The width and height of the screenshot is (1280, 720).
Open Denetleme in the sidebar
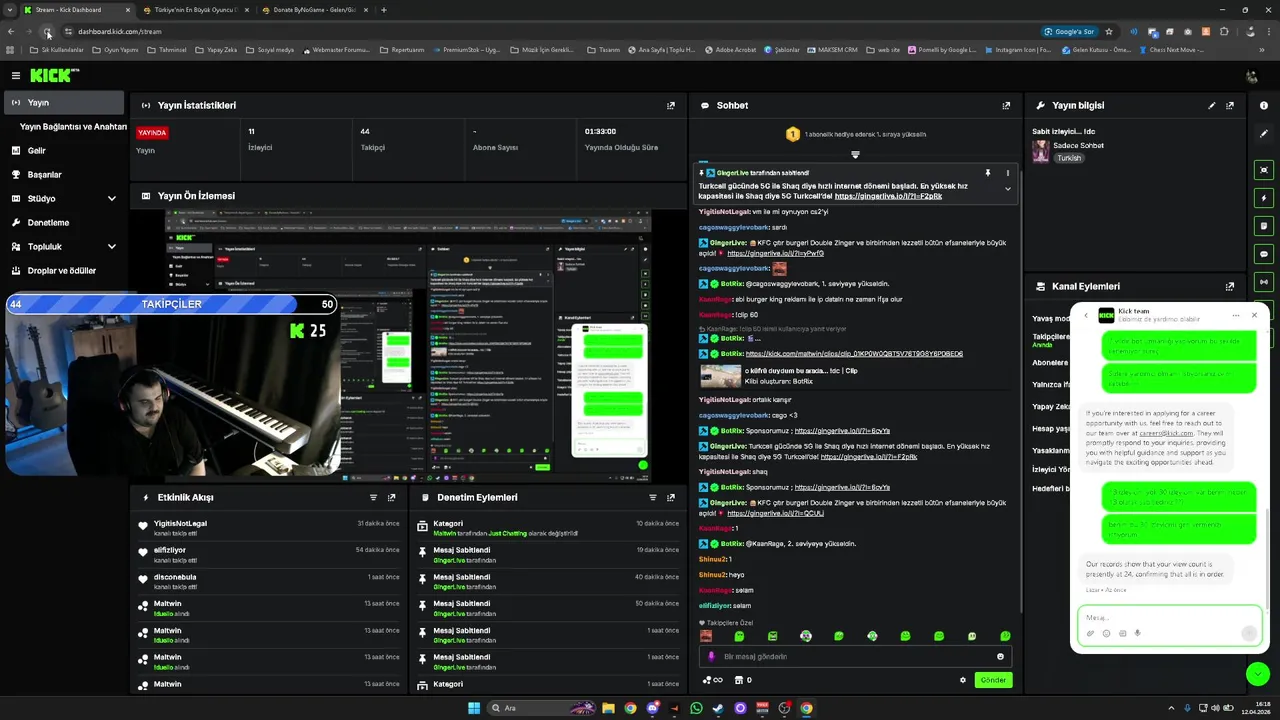click(64, 223)
